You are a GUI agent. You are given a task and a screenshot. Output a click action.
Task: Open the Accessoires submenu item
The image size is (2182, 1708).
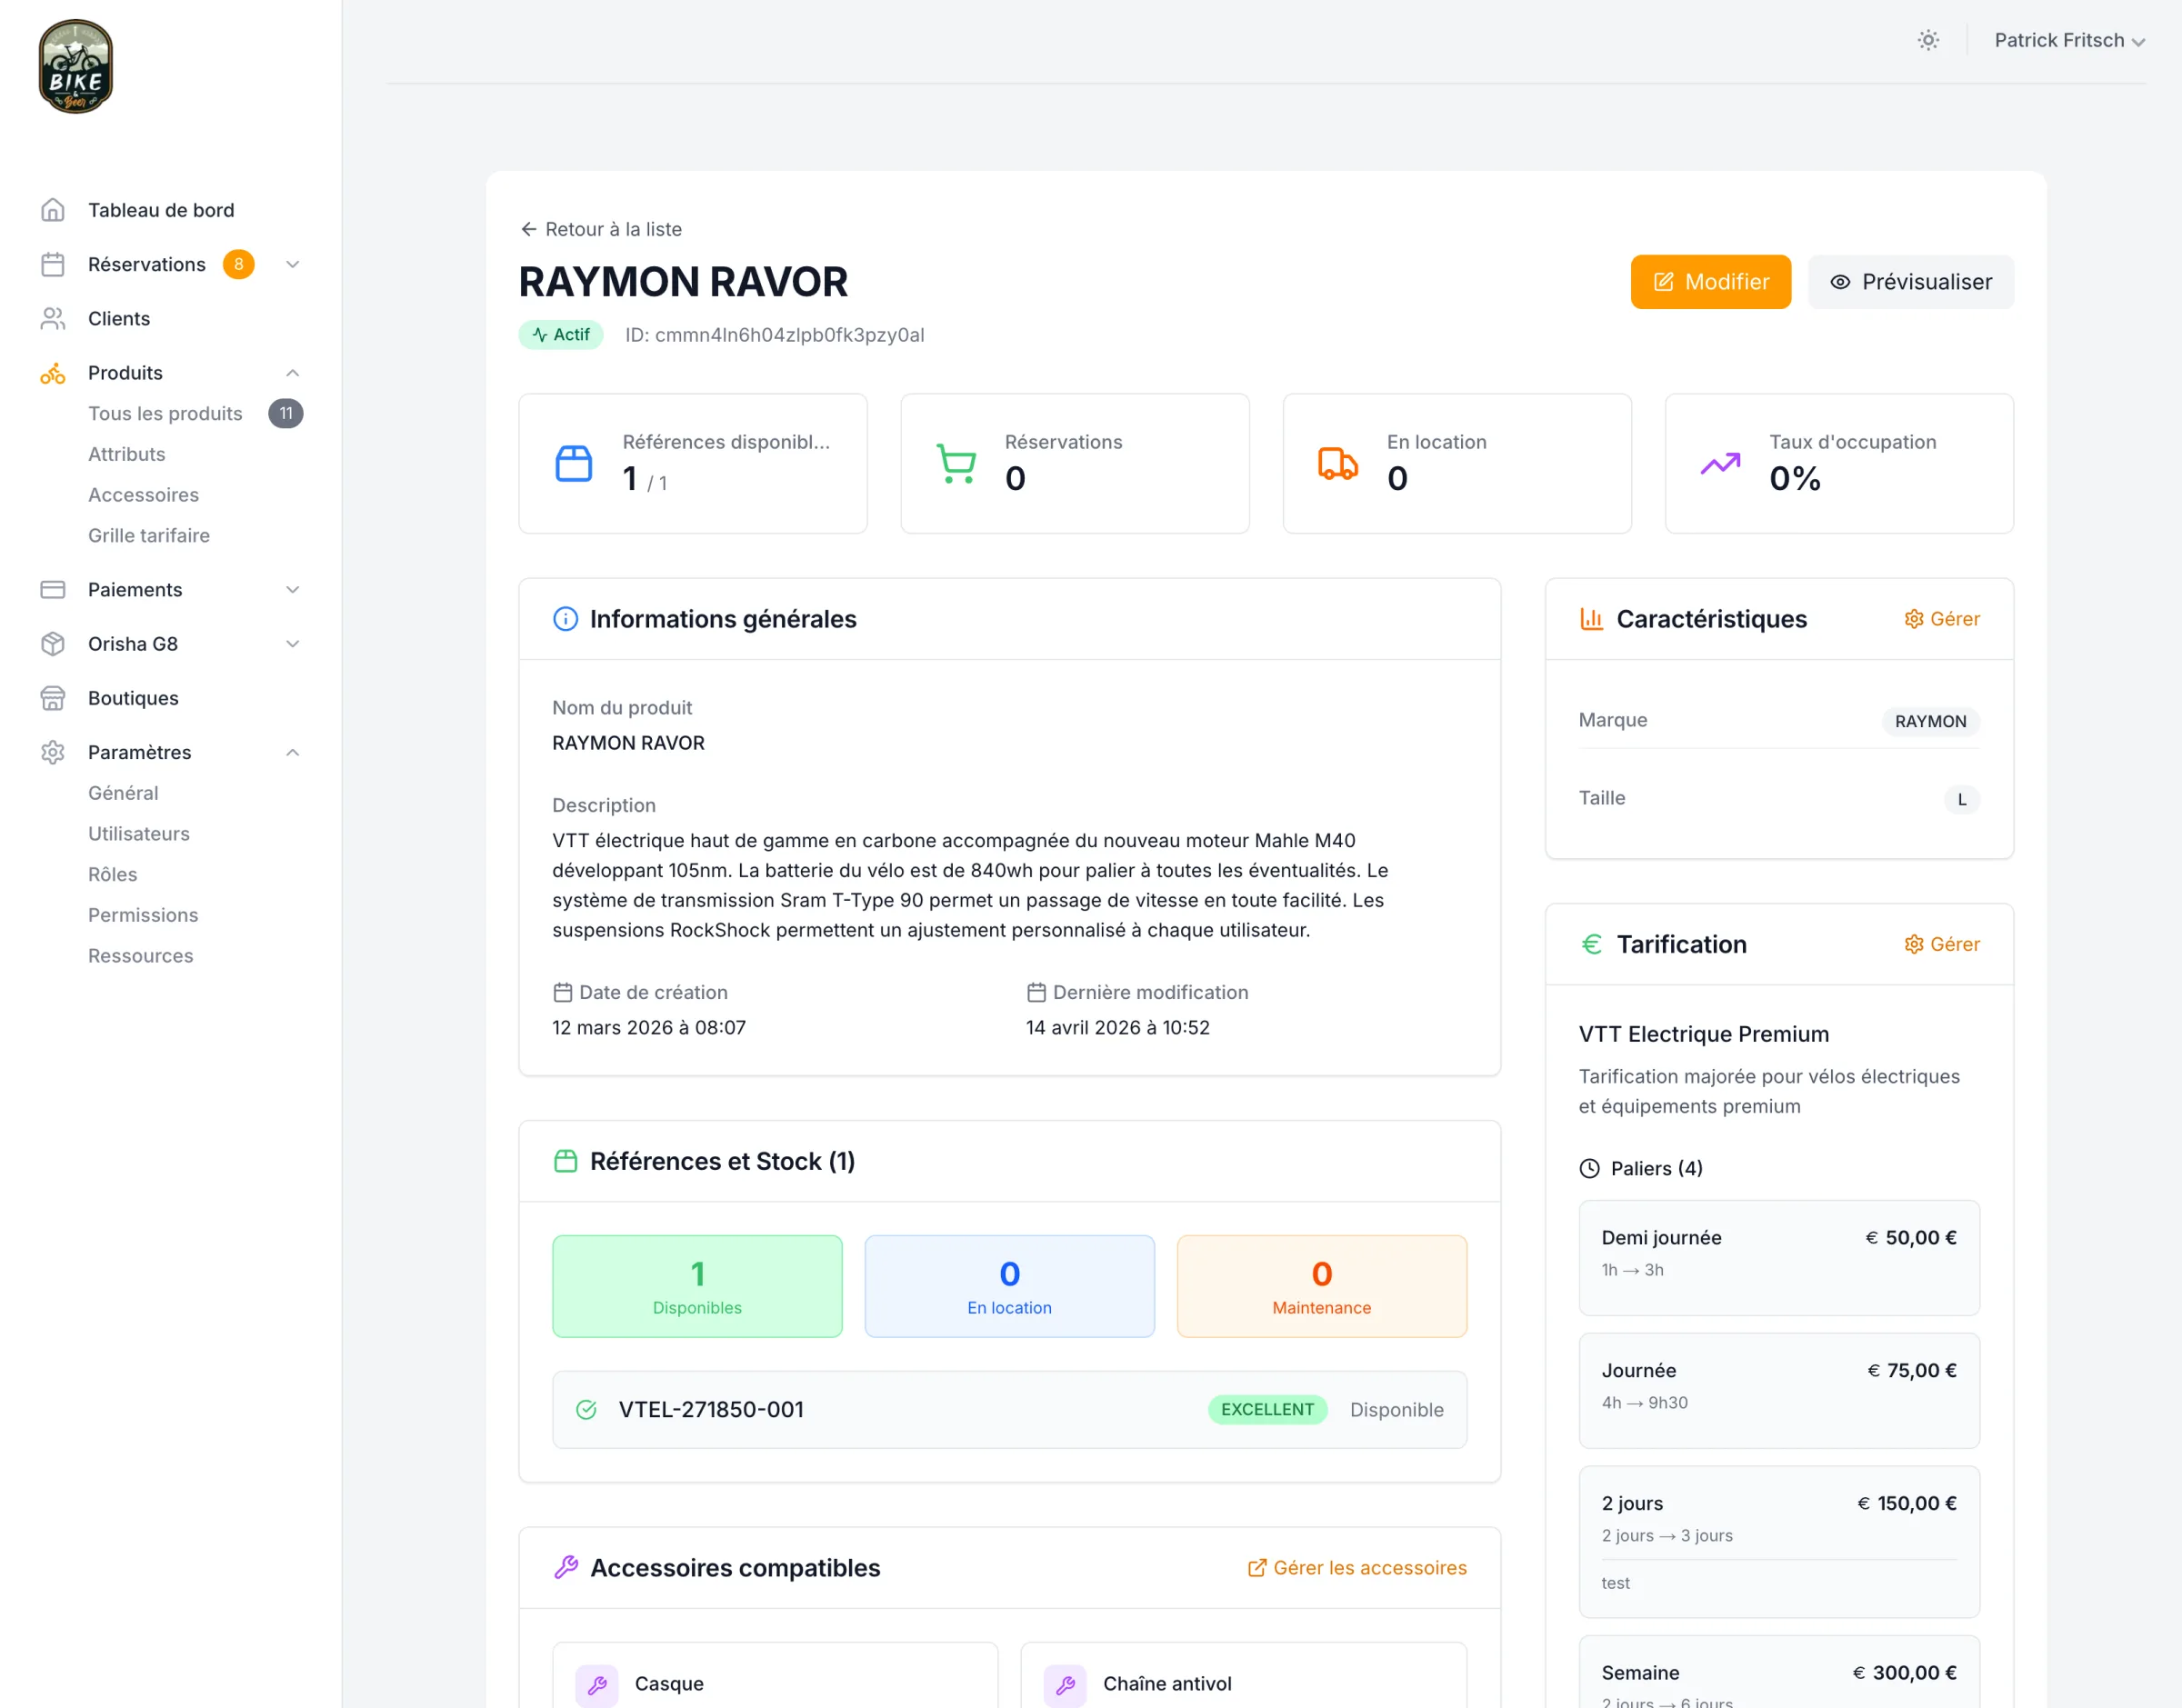click(x=143, y=495)
